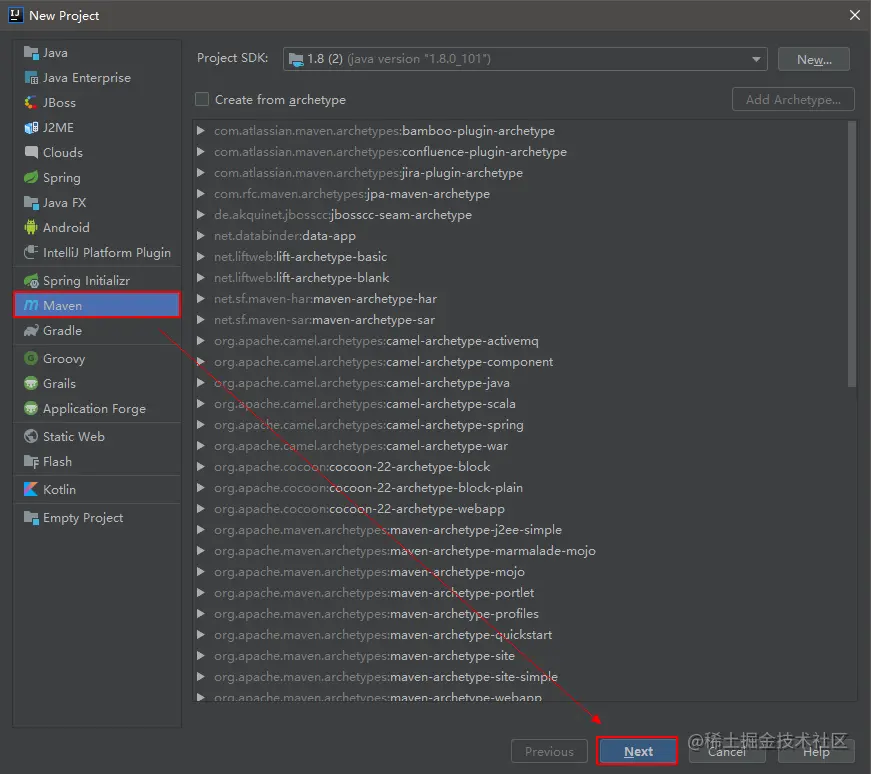871x774 pixels.
Task: Click the Spring Initializr icon
Action: coord(31,281)
